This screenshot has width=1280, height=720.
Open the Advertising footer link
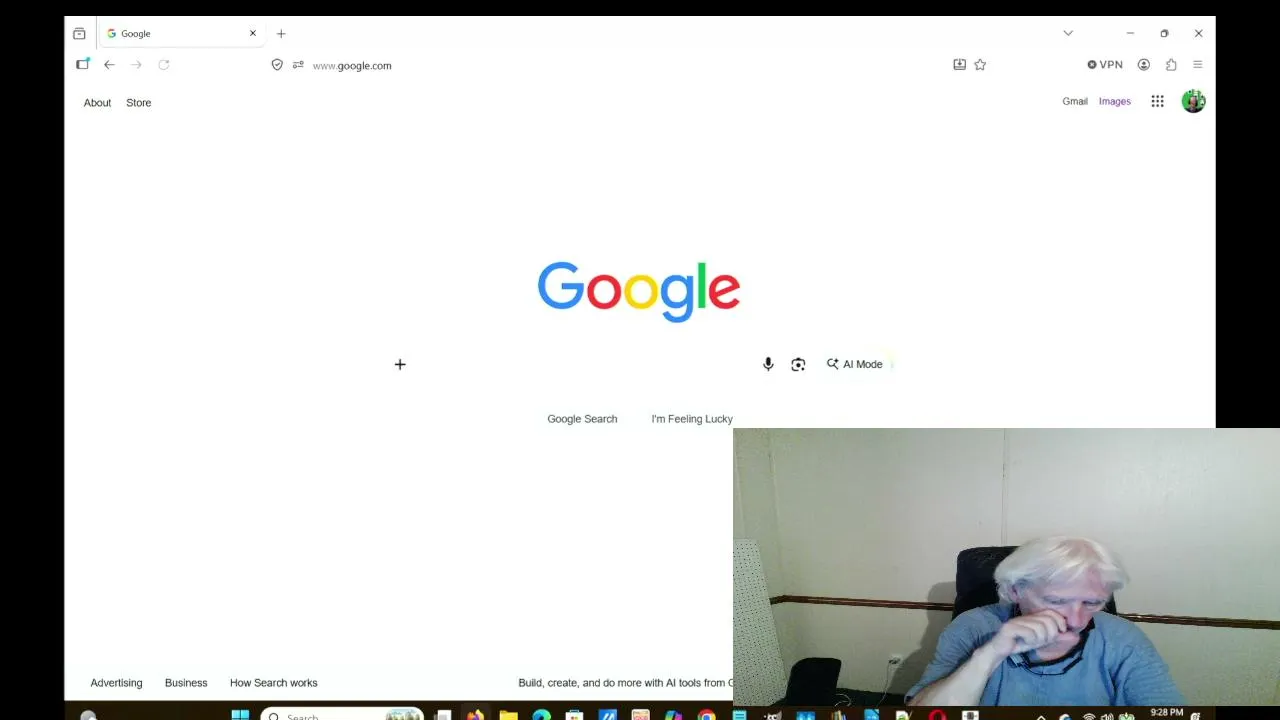[x=116, y=683]
